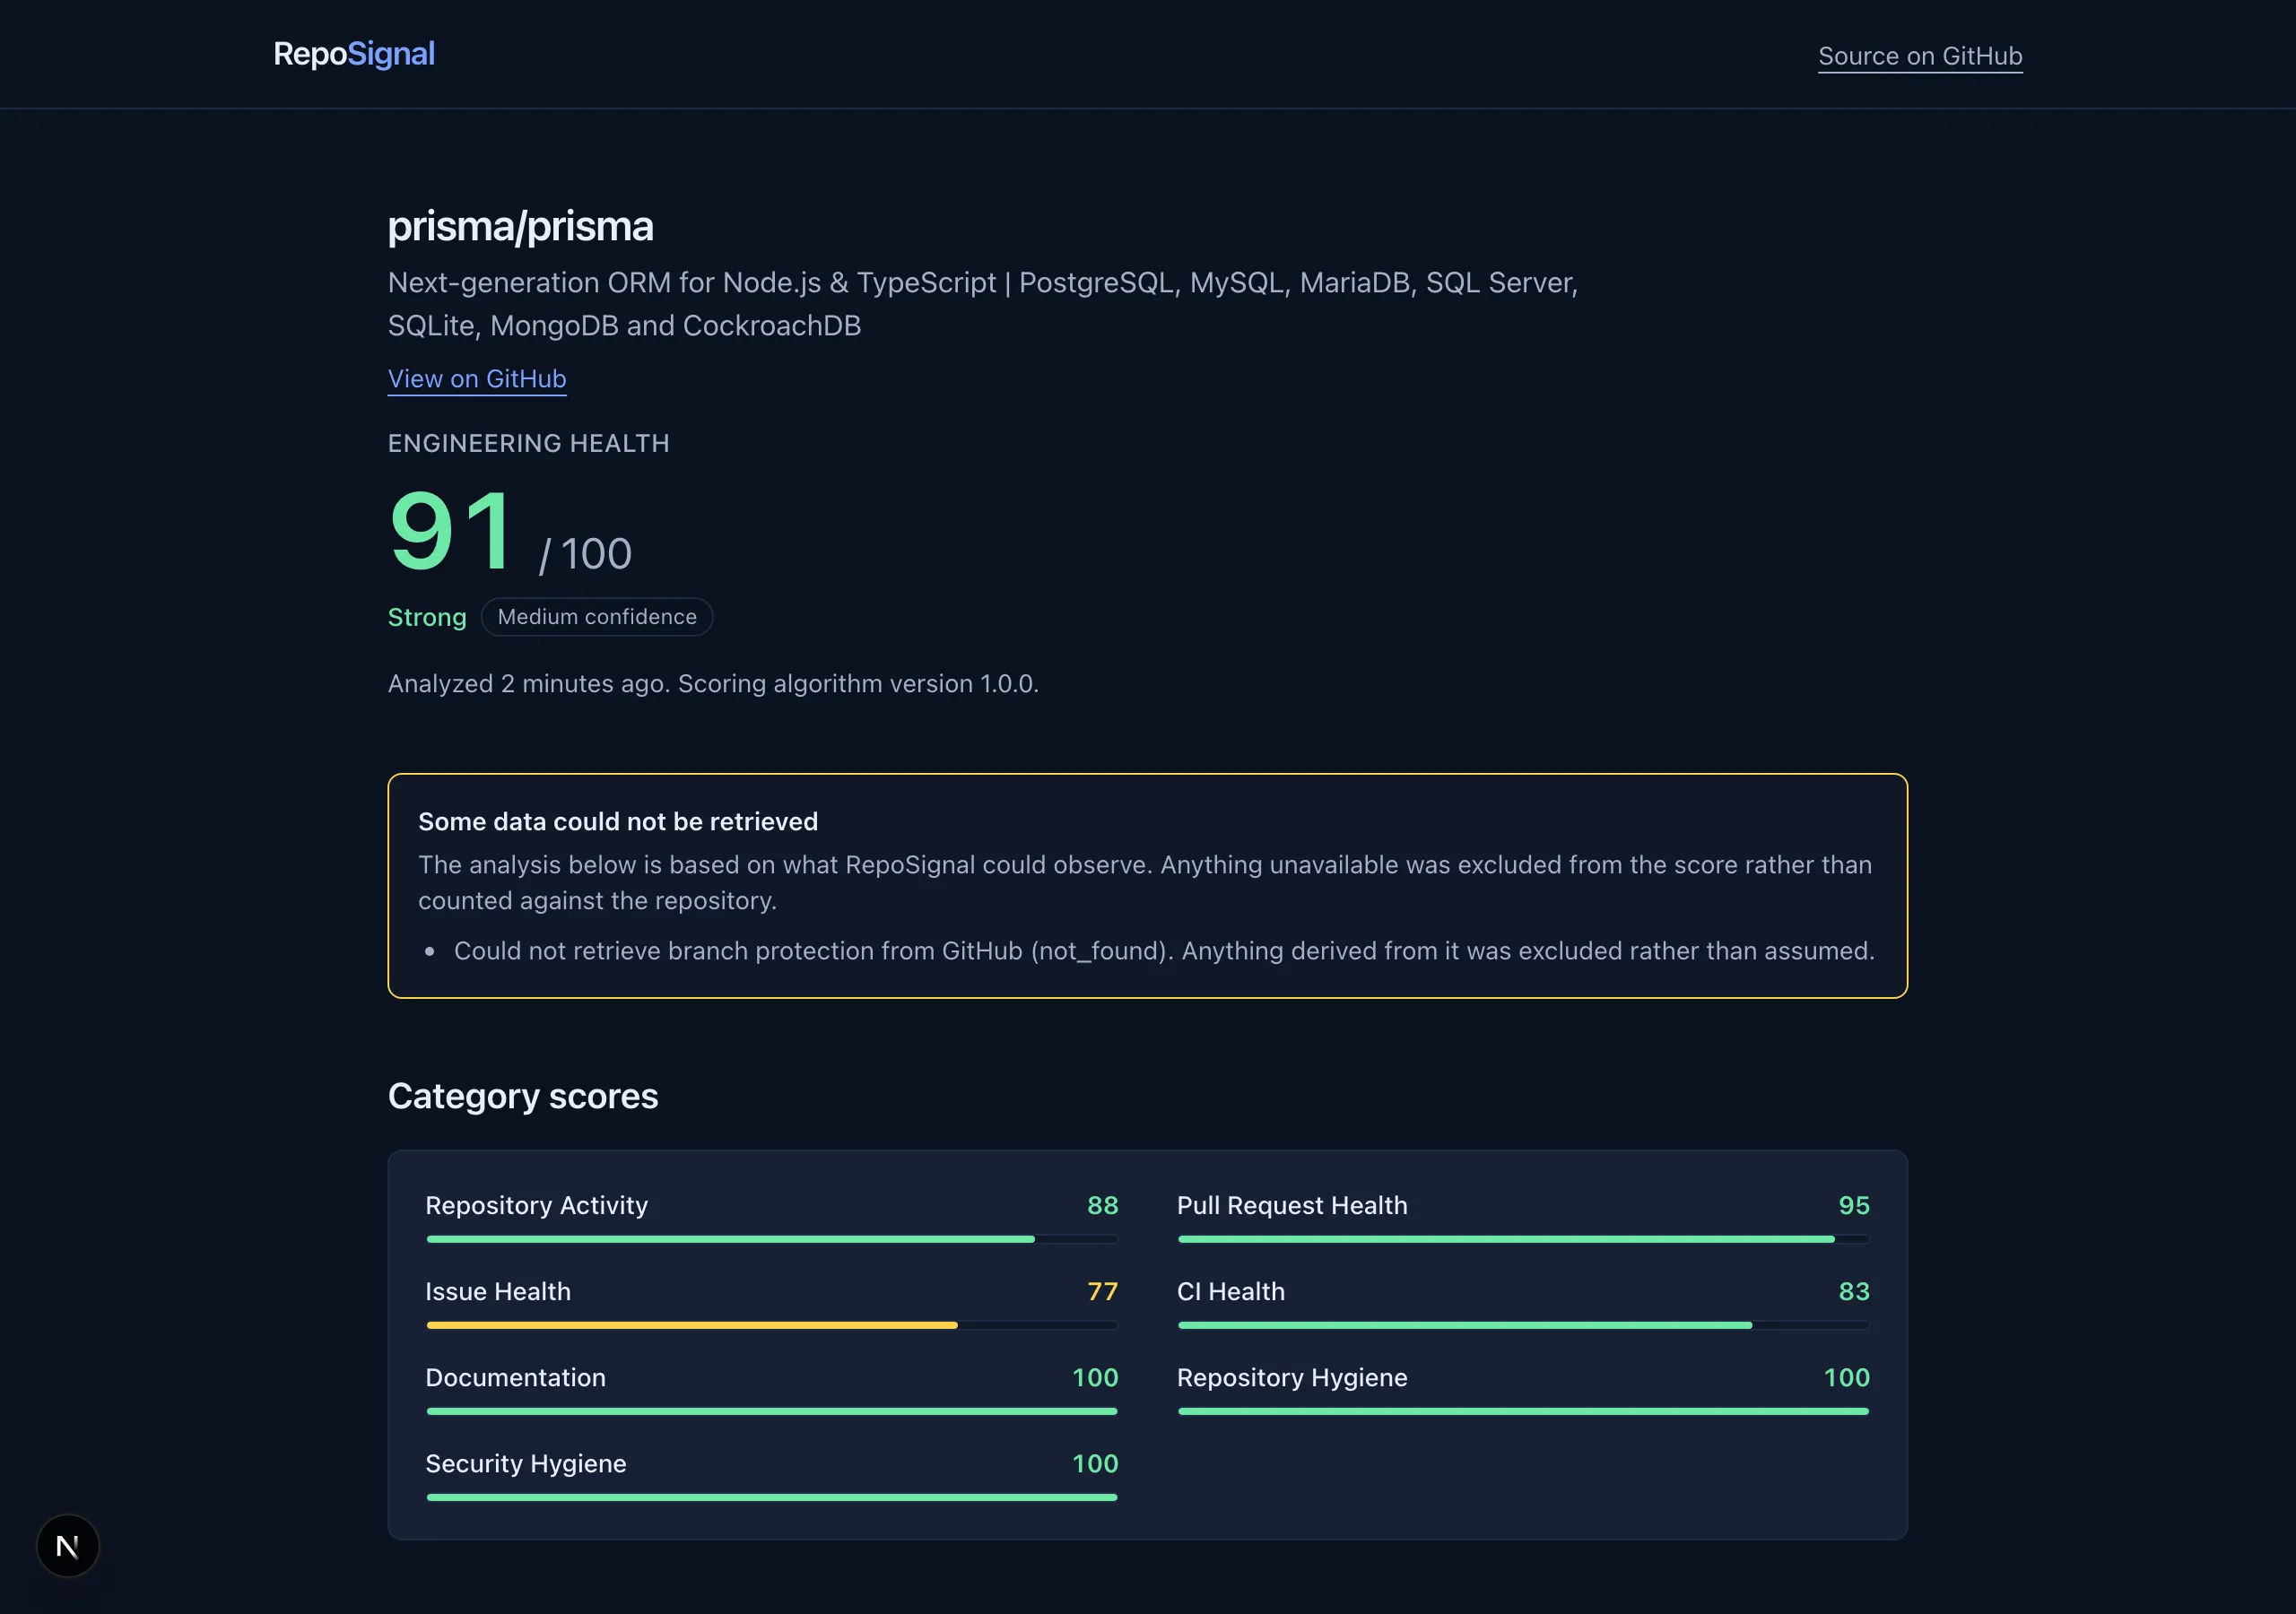Image resolution: width=2296 pixels, height=1614 pixels.
Task: Click the Next-generation ORM description text
Action: click(983, 304)
